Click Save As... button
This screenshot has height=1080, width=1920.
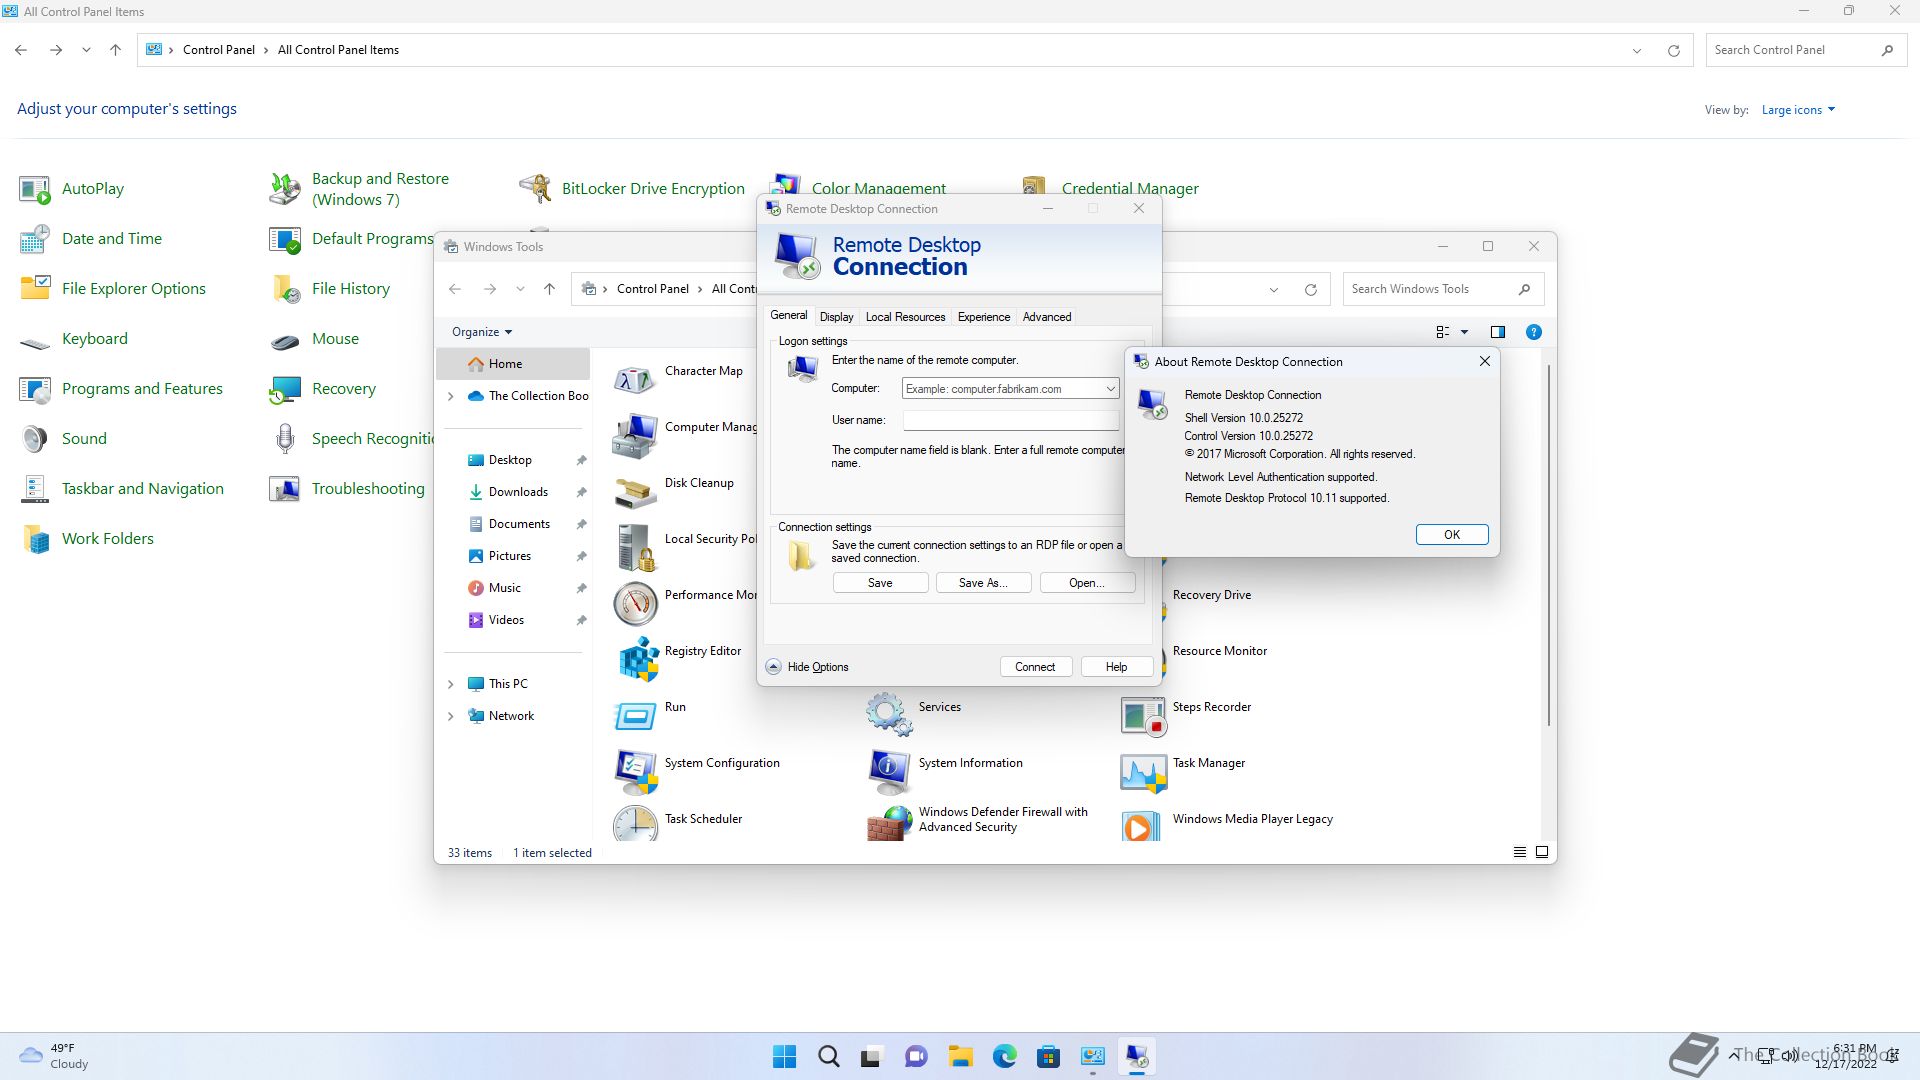point(983,583)
